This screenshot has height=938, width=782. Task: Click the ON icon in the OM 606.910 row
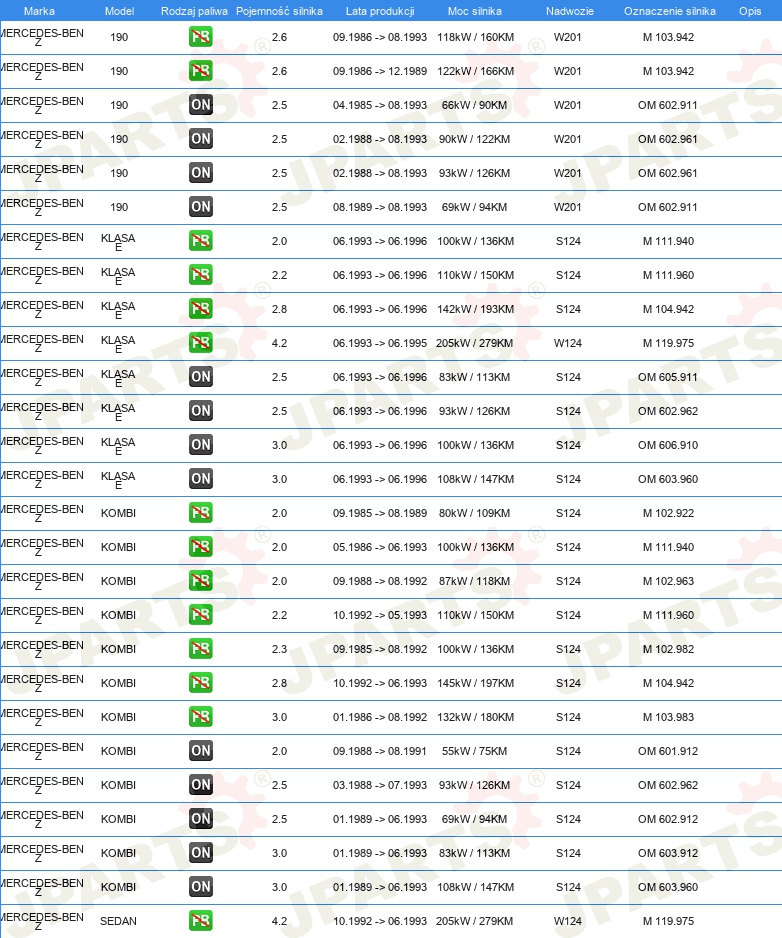[200, 445]
